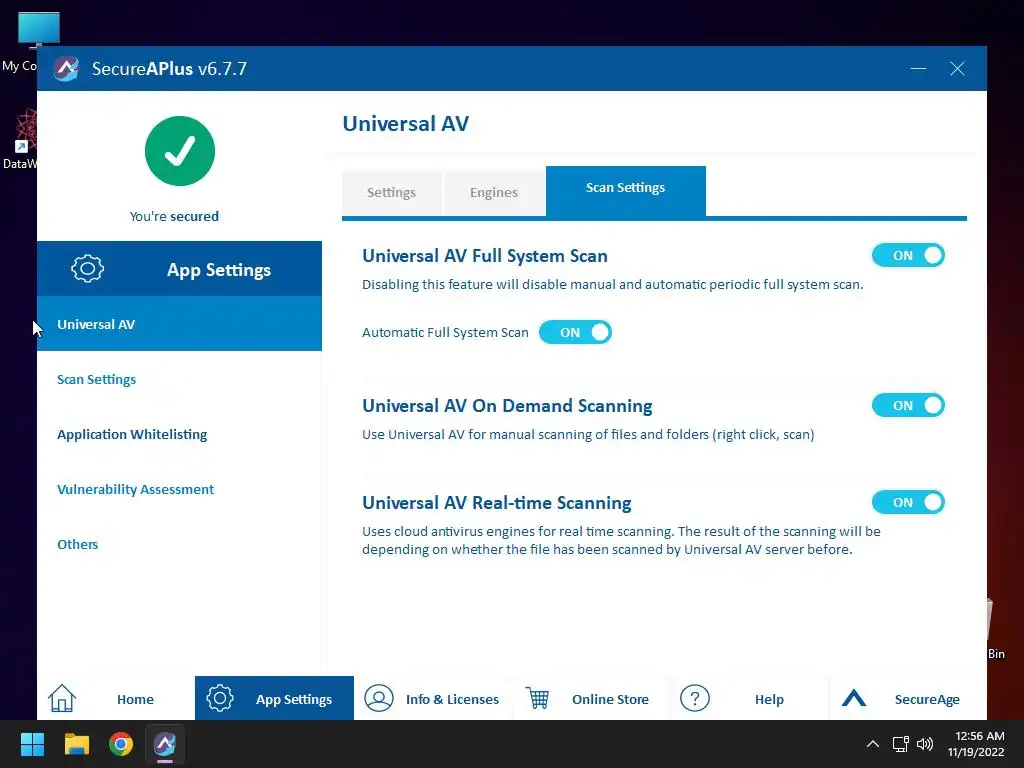This screenshot has width=1024, height=768.
Task: Open network status tray icon
Action: [901, 744]
